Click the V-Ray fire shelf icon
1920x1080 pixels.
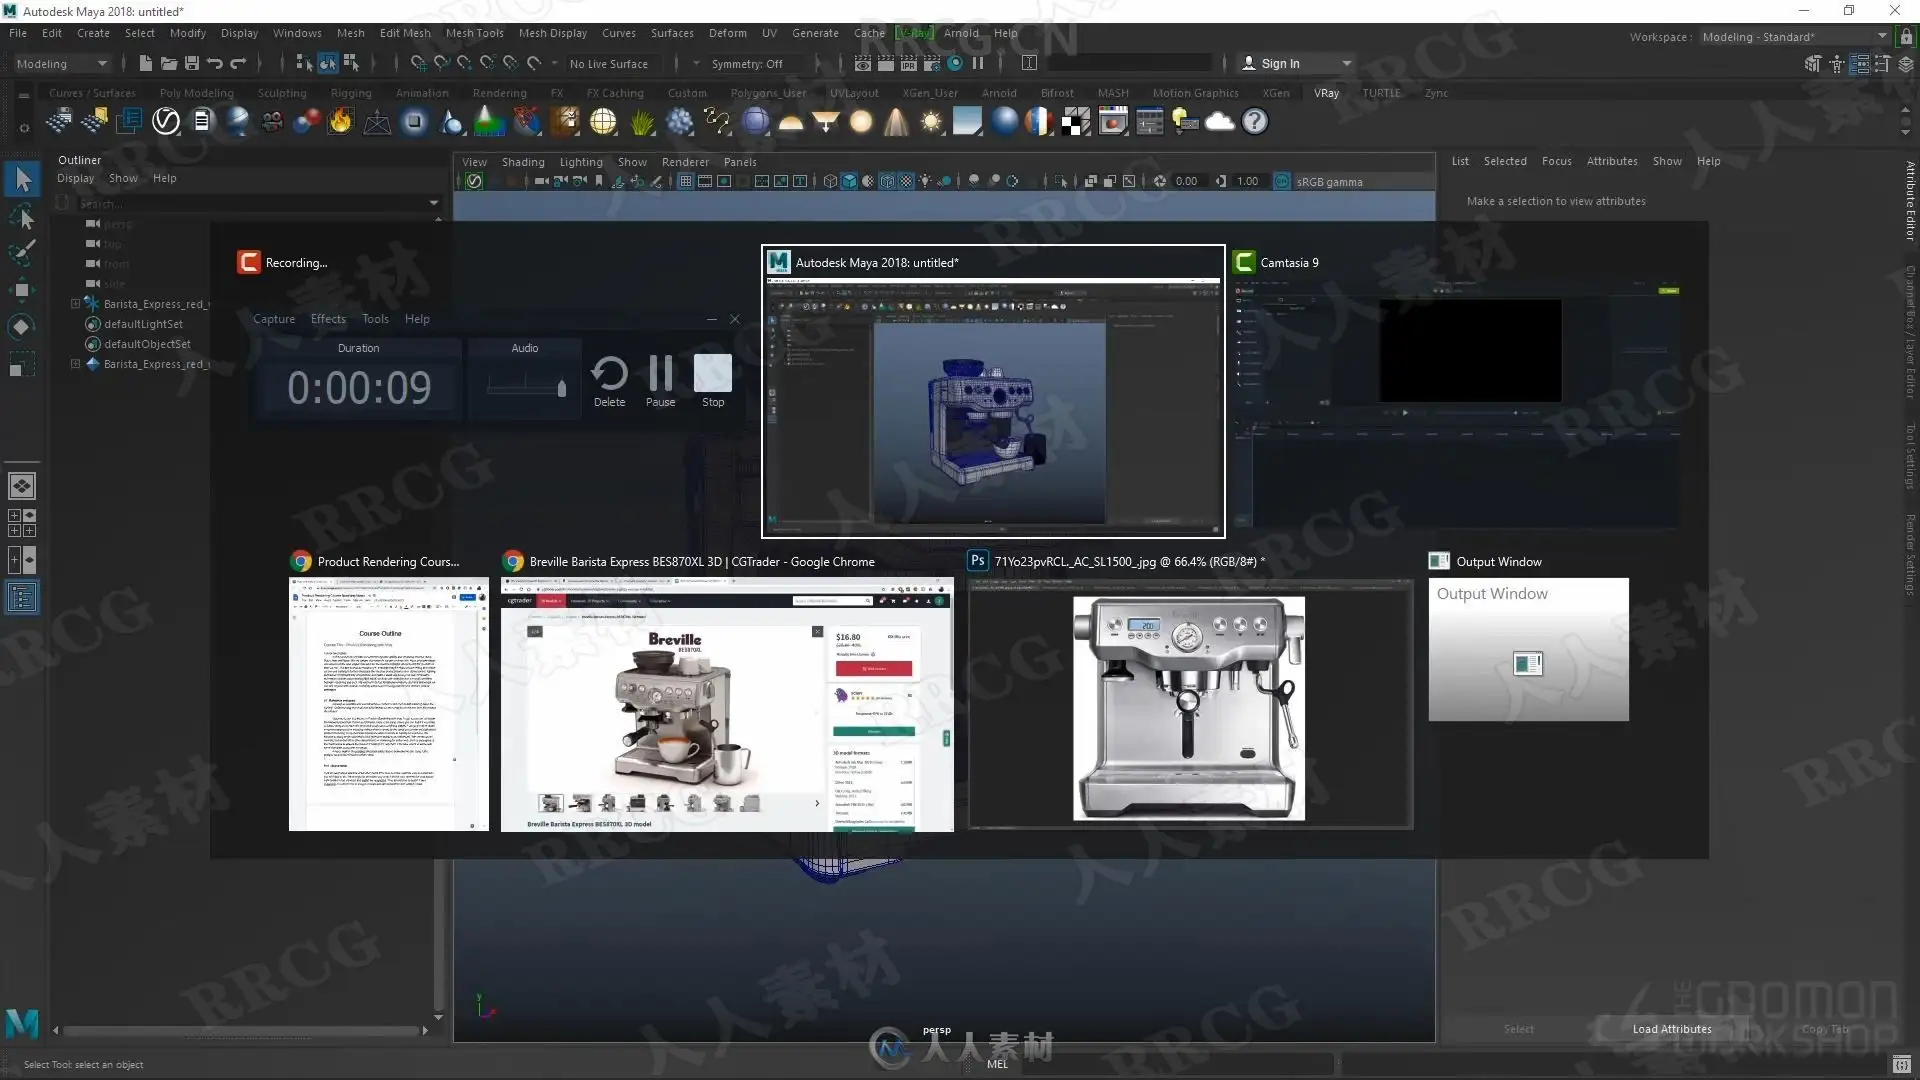pos(341,122)
